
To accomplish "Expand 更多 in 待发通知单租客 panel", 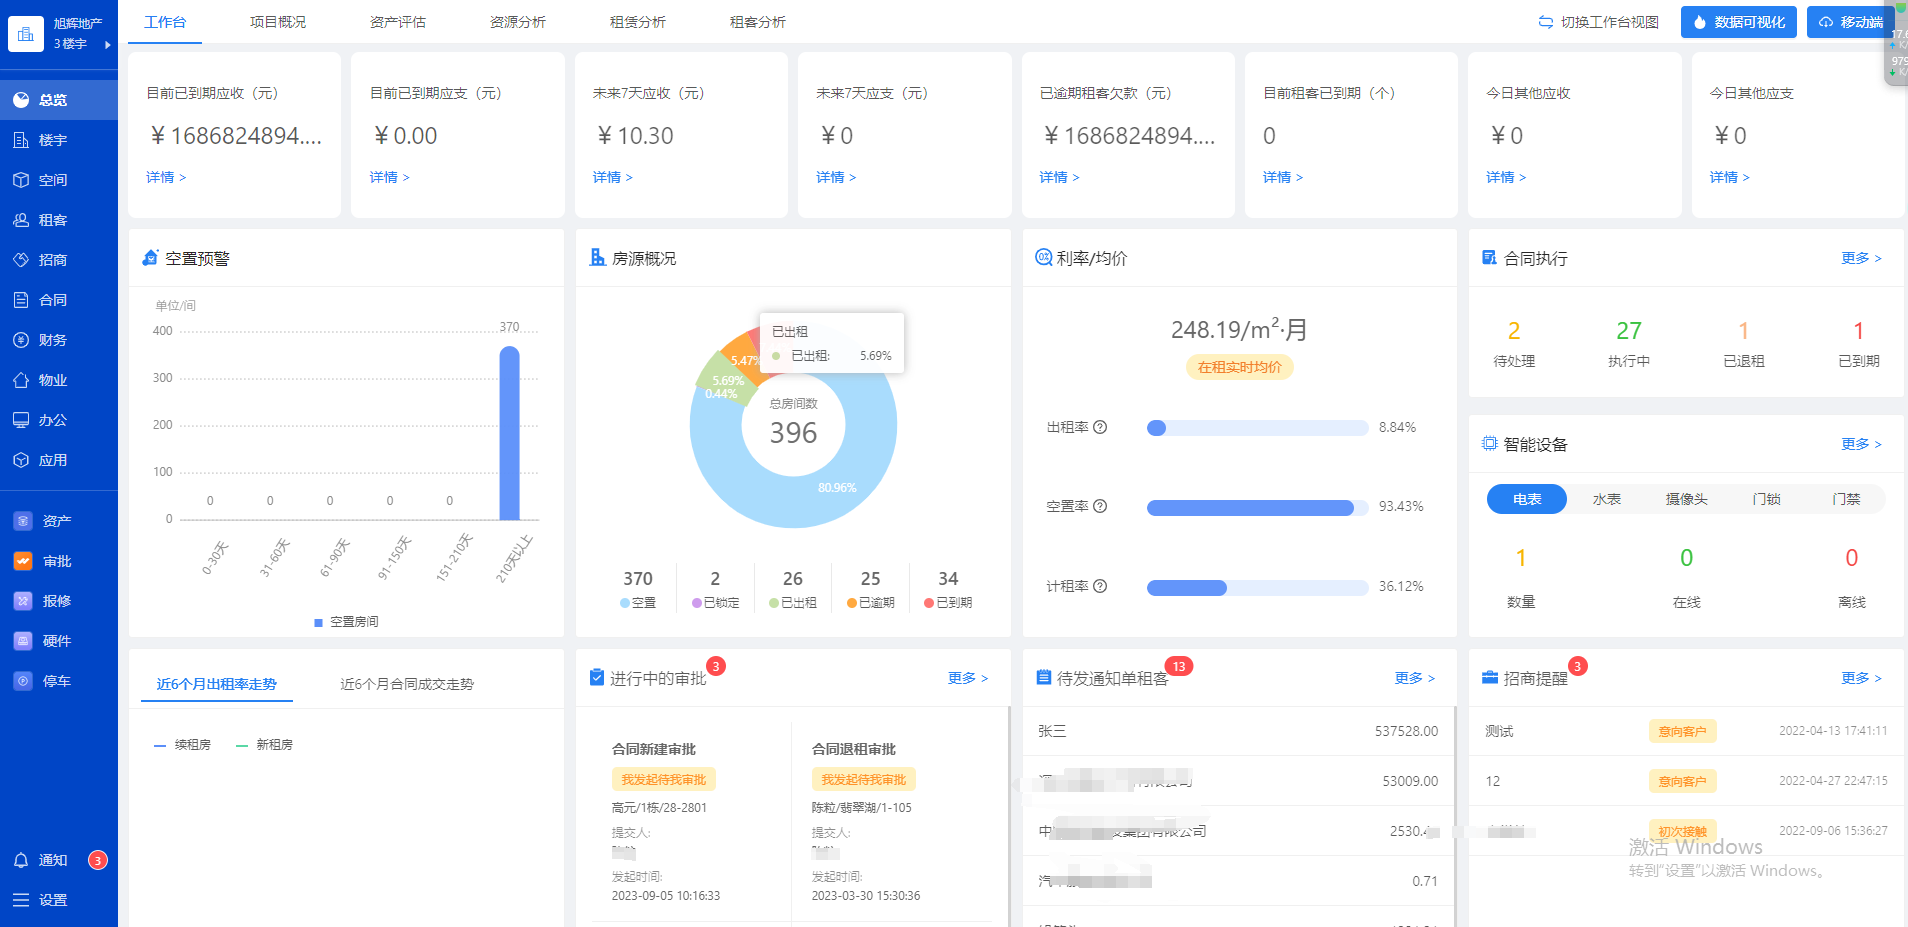I will coord(1414,678).
